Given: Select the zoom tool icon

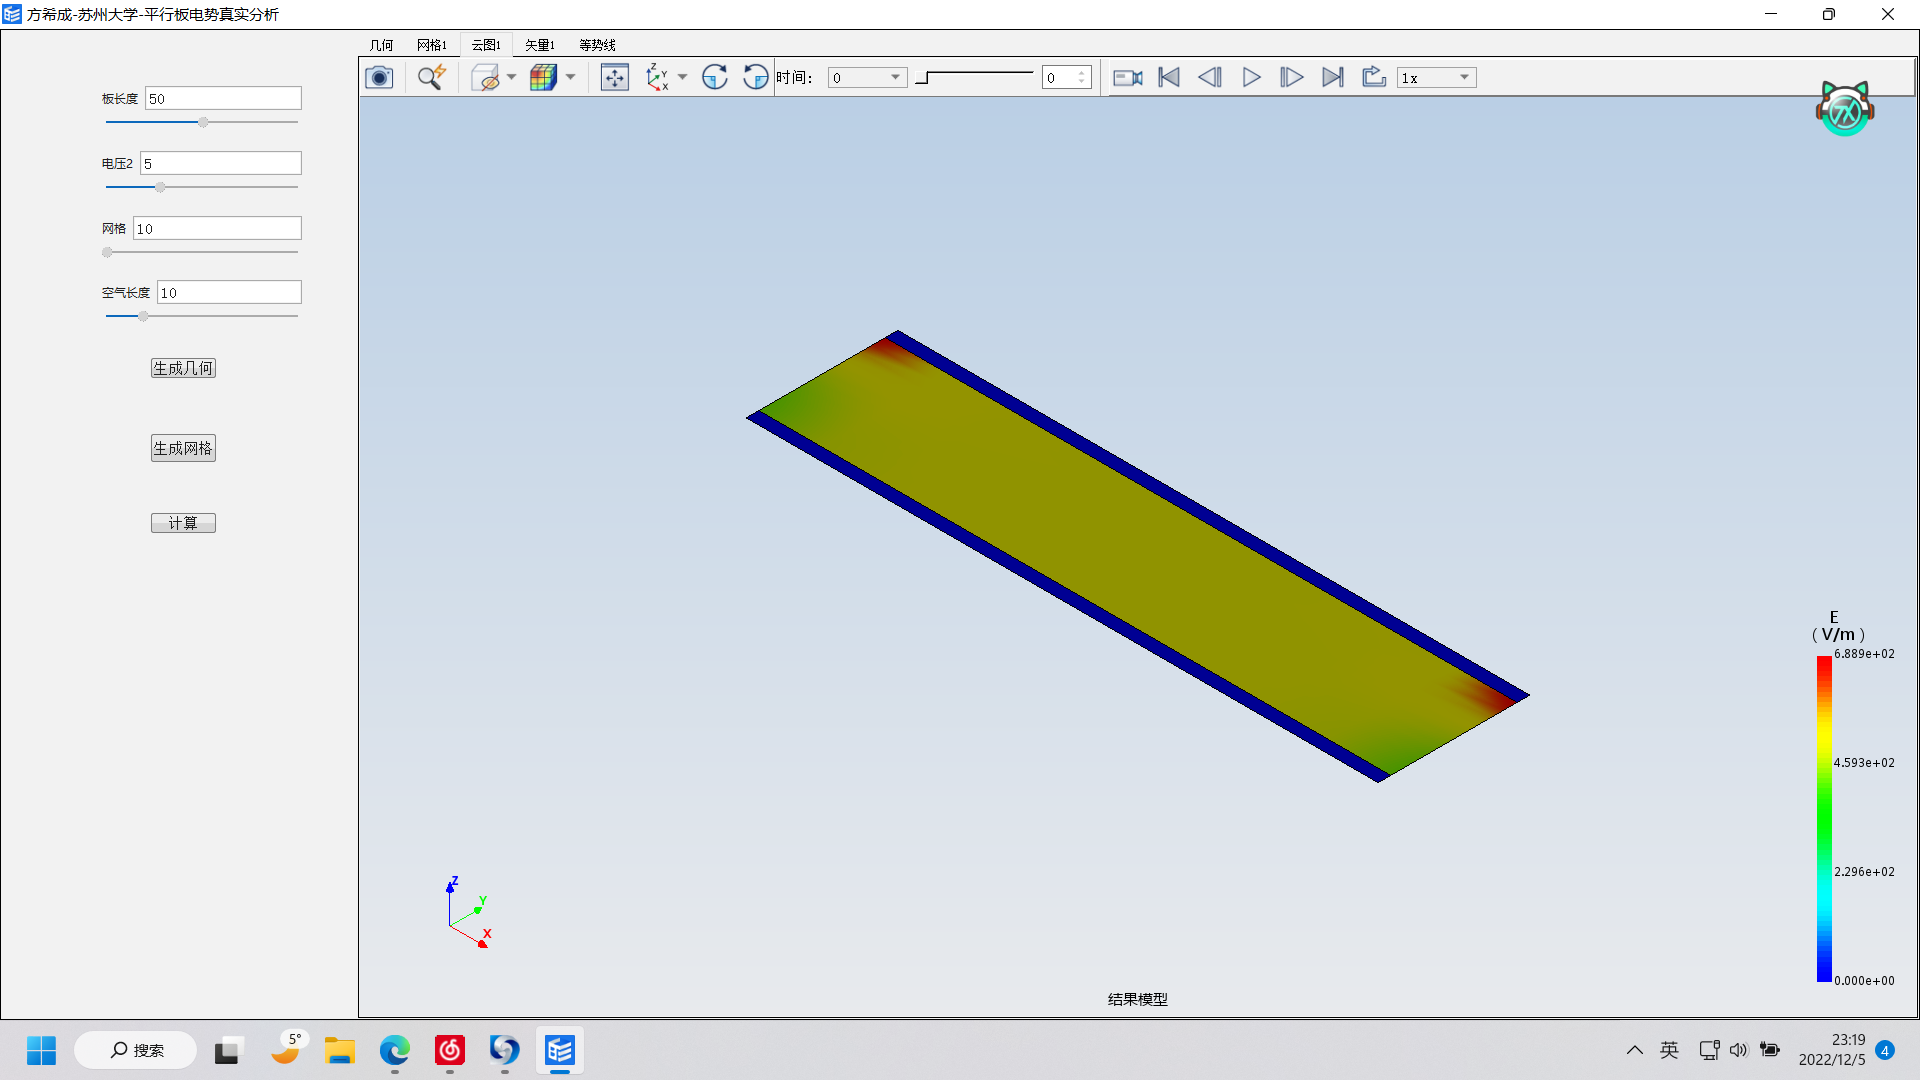Looking at the screenshot, I should tap(429, 78).
